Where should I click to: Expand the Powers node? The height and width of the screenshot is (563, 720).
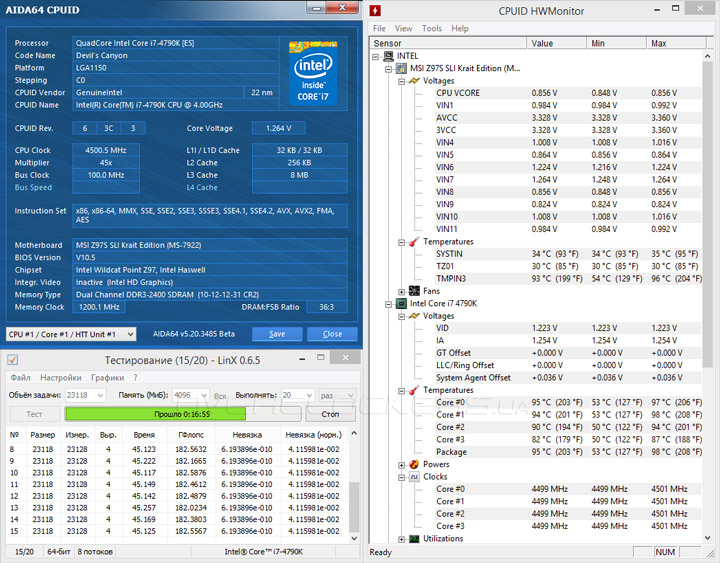point(401,464)
